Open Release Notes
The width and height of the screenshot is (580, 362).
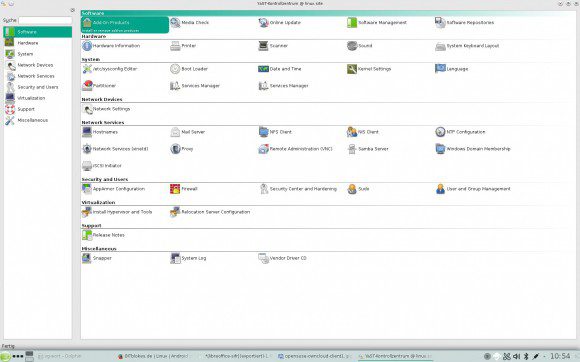click(x=103, y=235)
